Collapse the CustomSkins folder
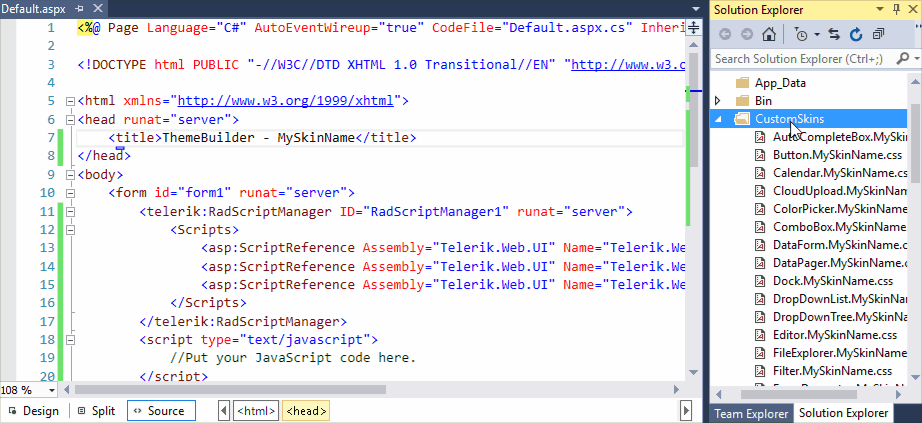Screen dimensions: 922x423 coord(717,119)
